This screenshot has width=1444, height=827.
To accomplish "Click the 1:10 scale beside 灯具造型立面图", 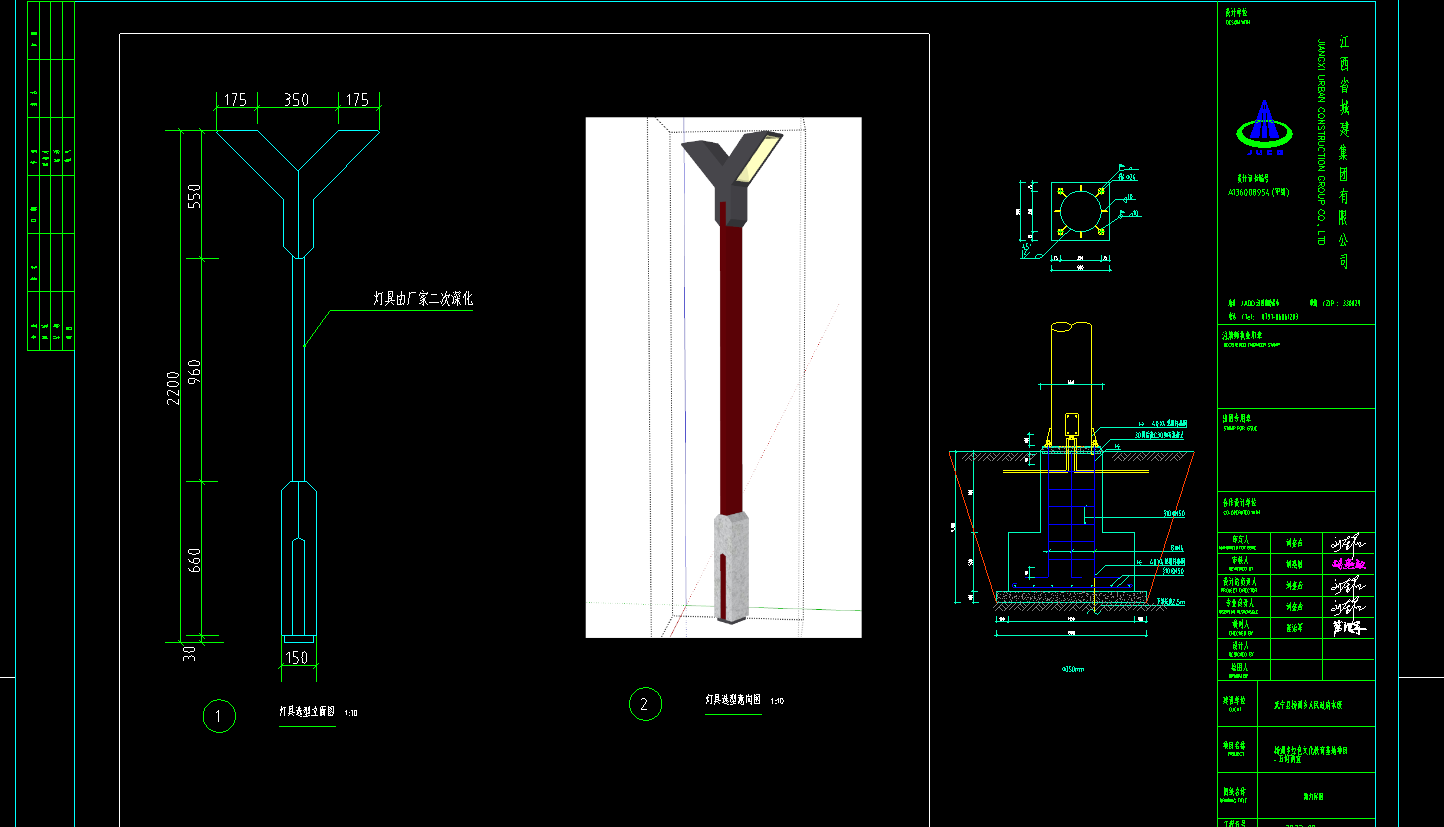I will pyautogui.click(x=351, y=714).
